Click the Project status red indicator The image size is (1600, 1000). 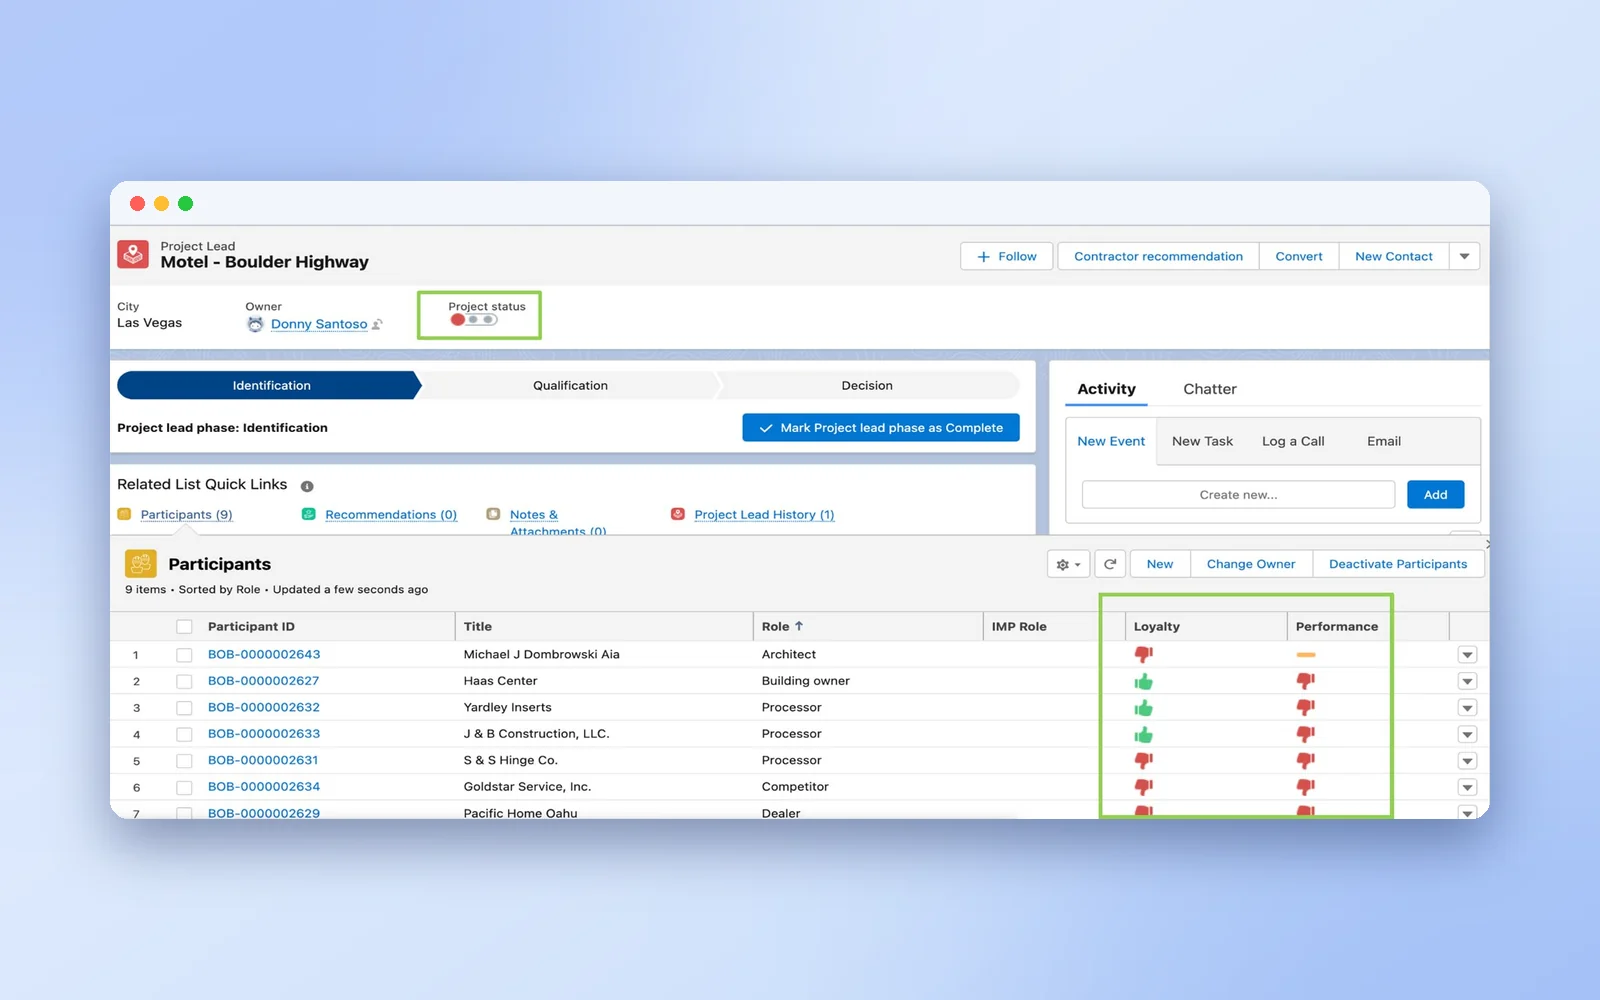pyautogui.click(x=458, y=320)
